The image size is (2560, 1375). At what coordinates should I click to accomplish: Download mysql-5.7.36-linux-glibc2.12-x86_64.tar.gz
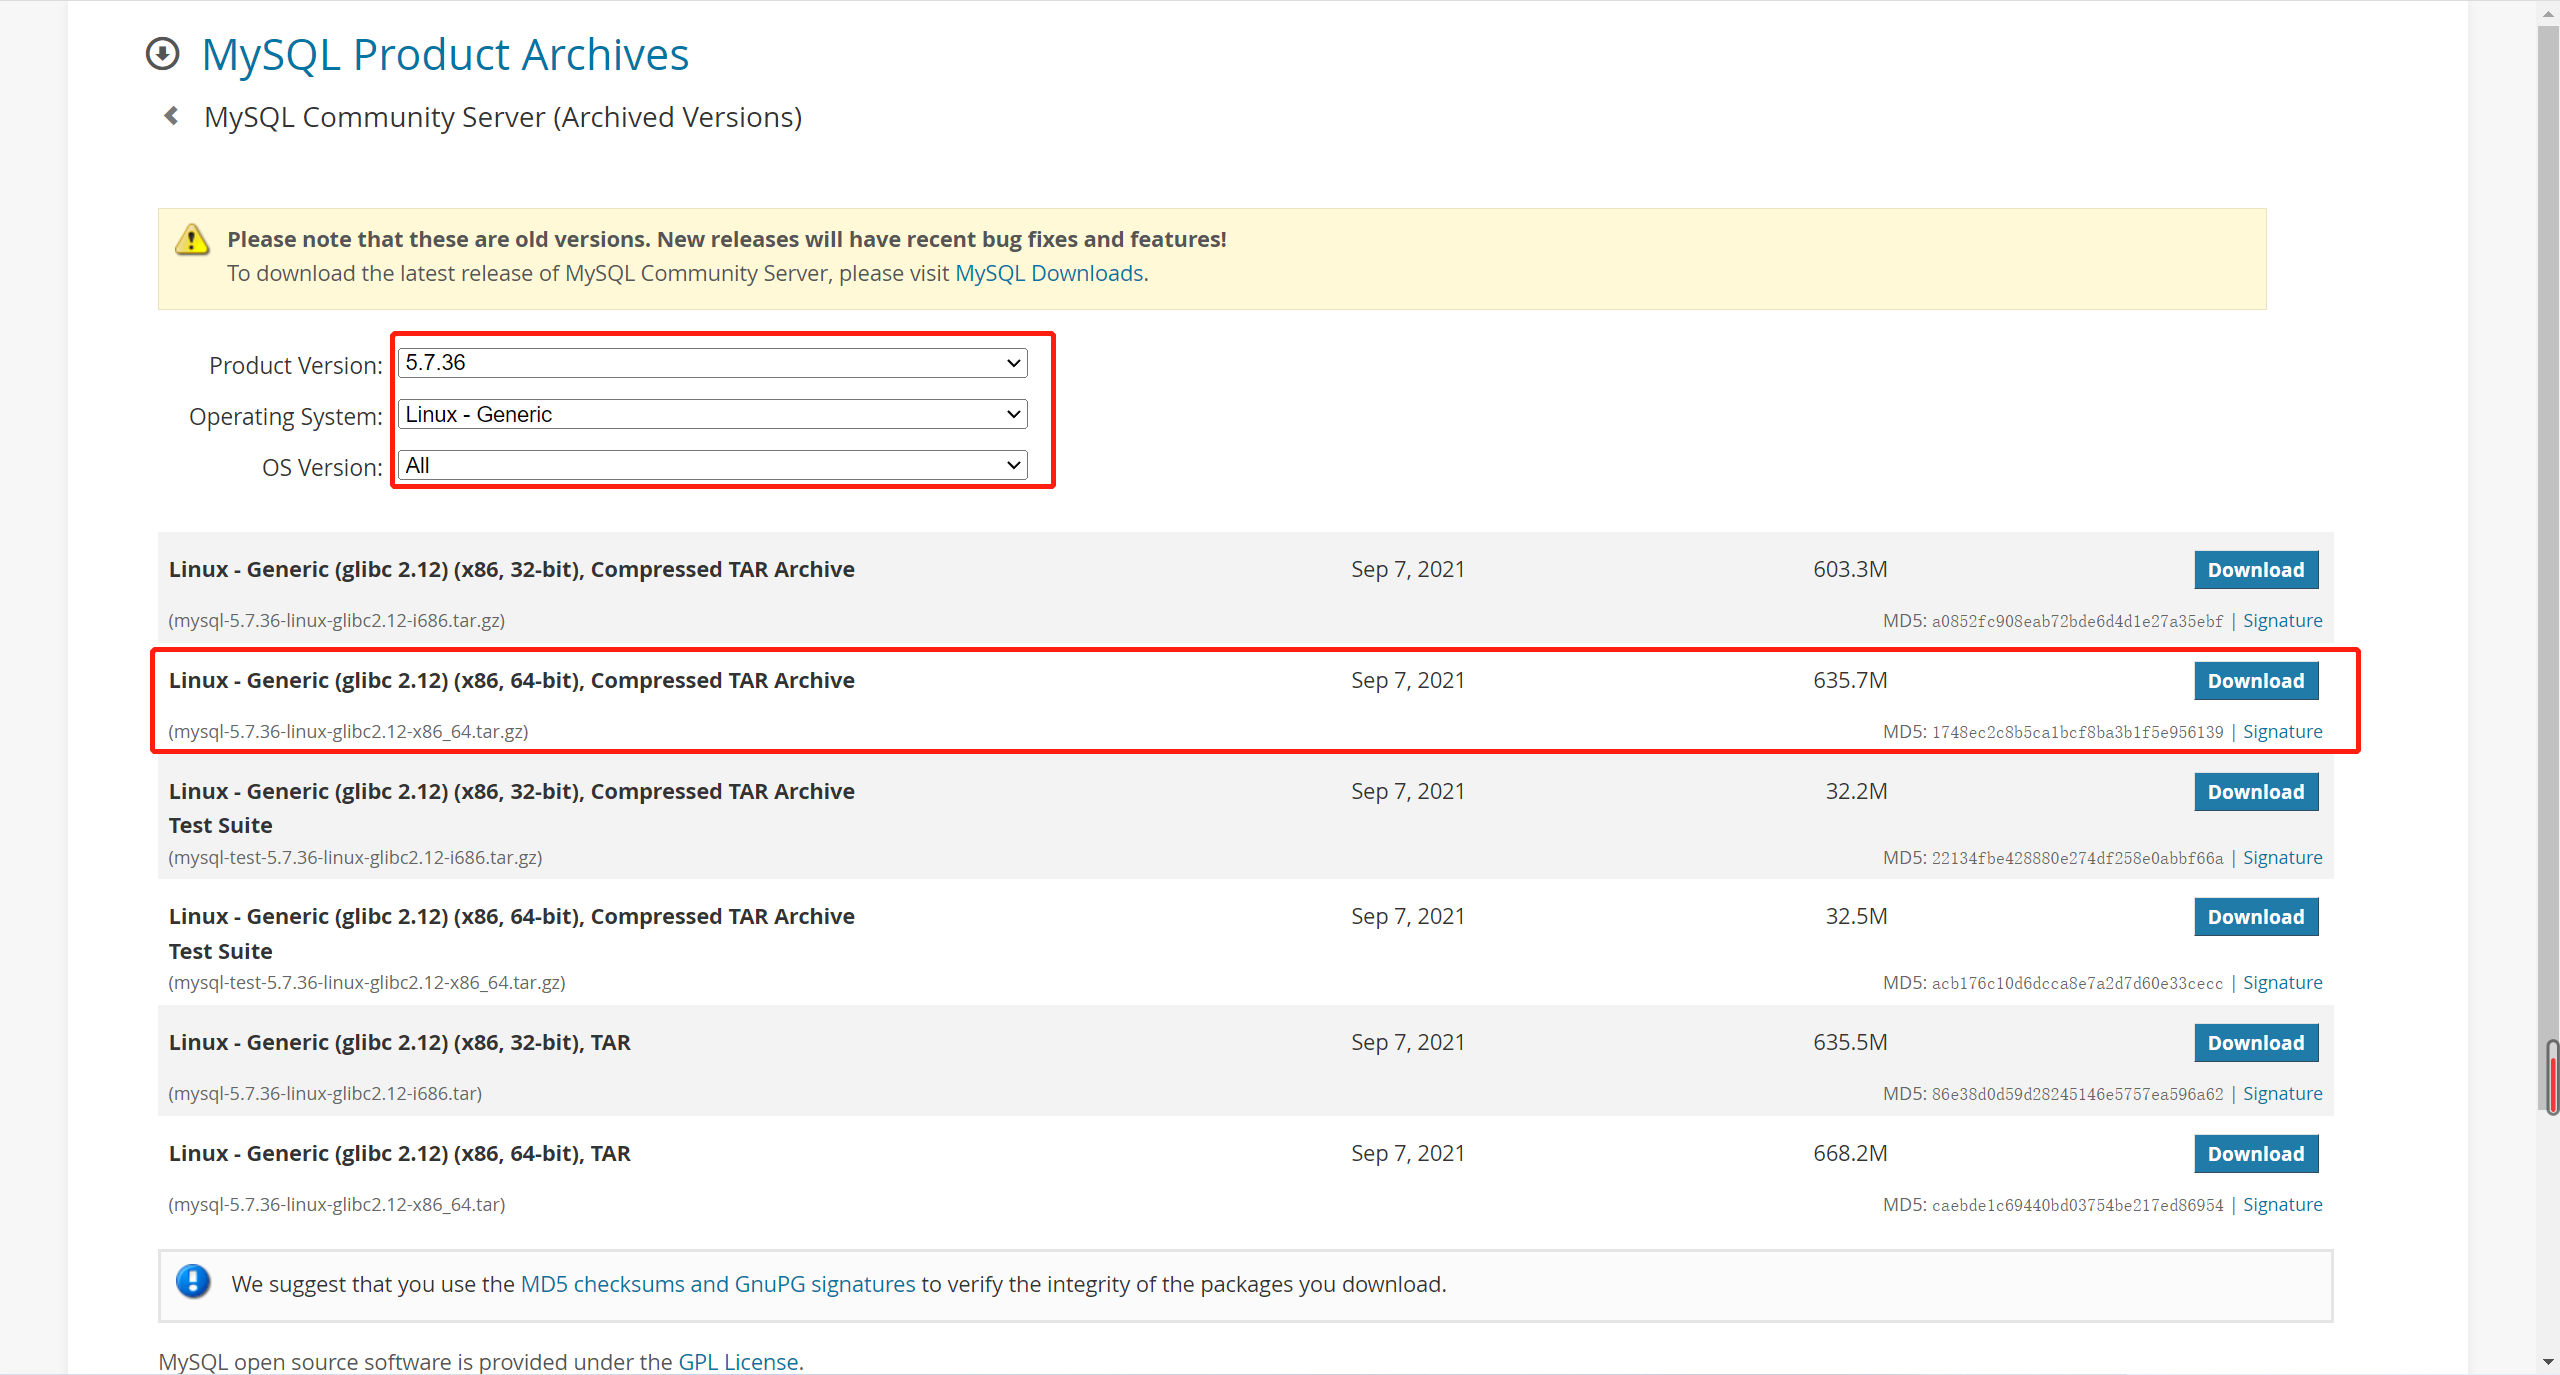coord(2256,681)
